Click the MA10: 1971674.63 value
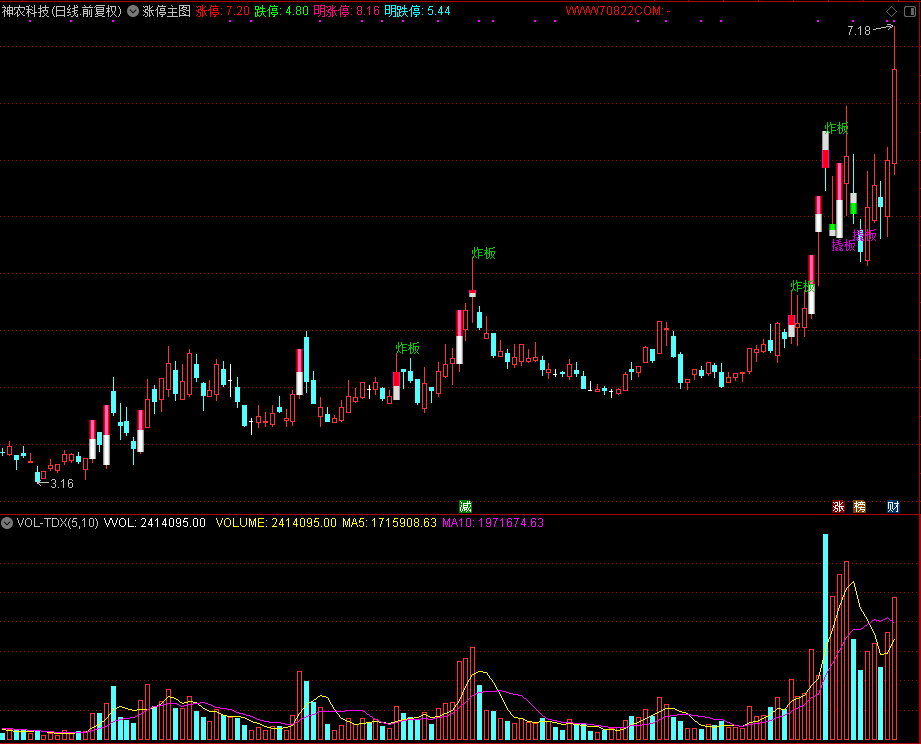 (x=493, y=523)
